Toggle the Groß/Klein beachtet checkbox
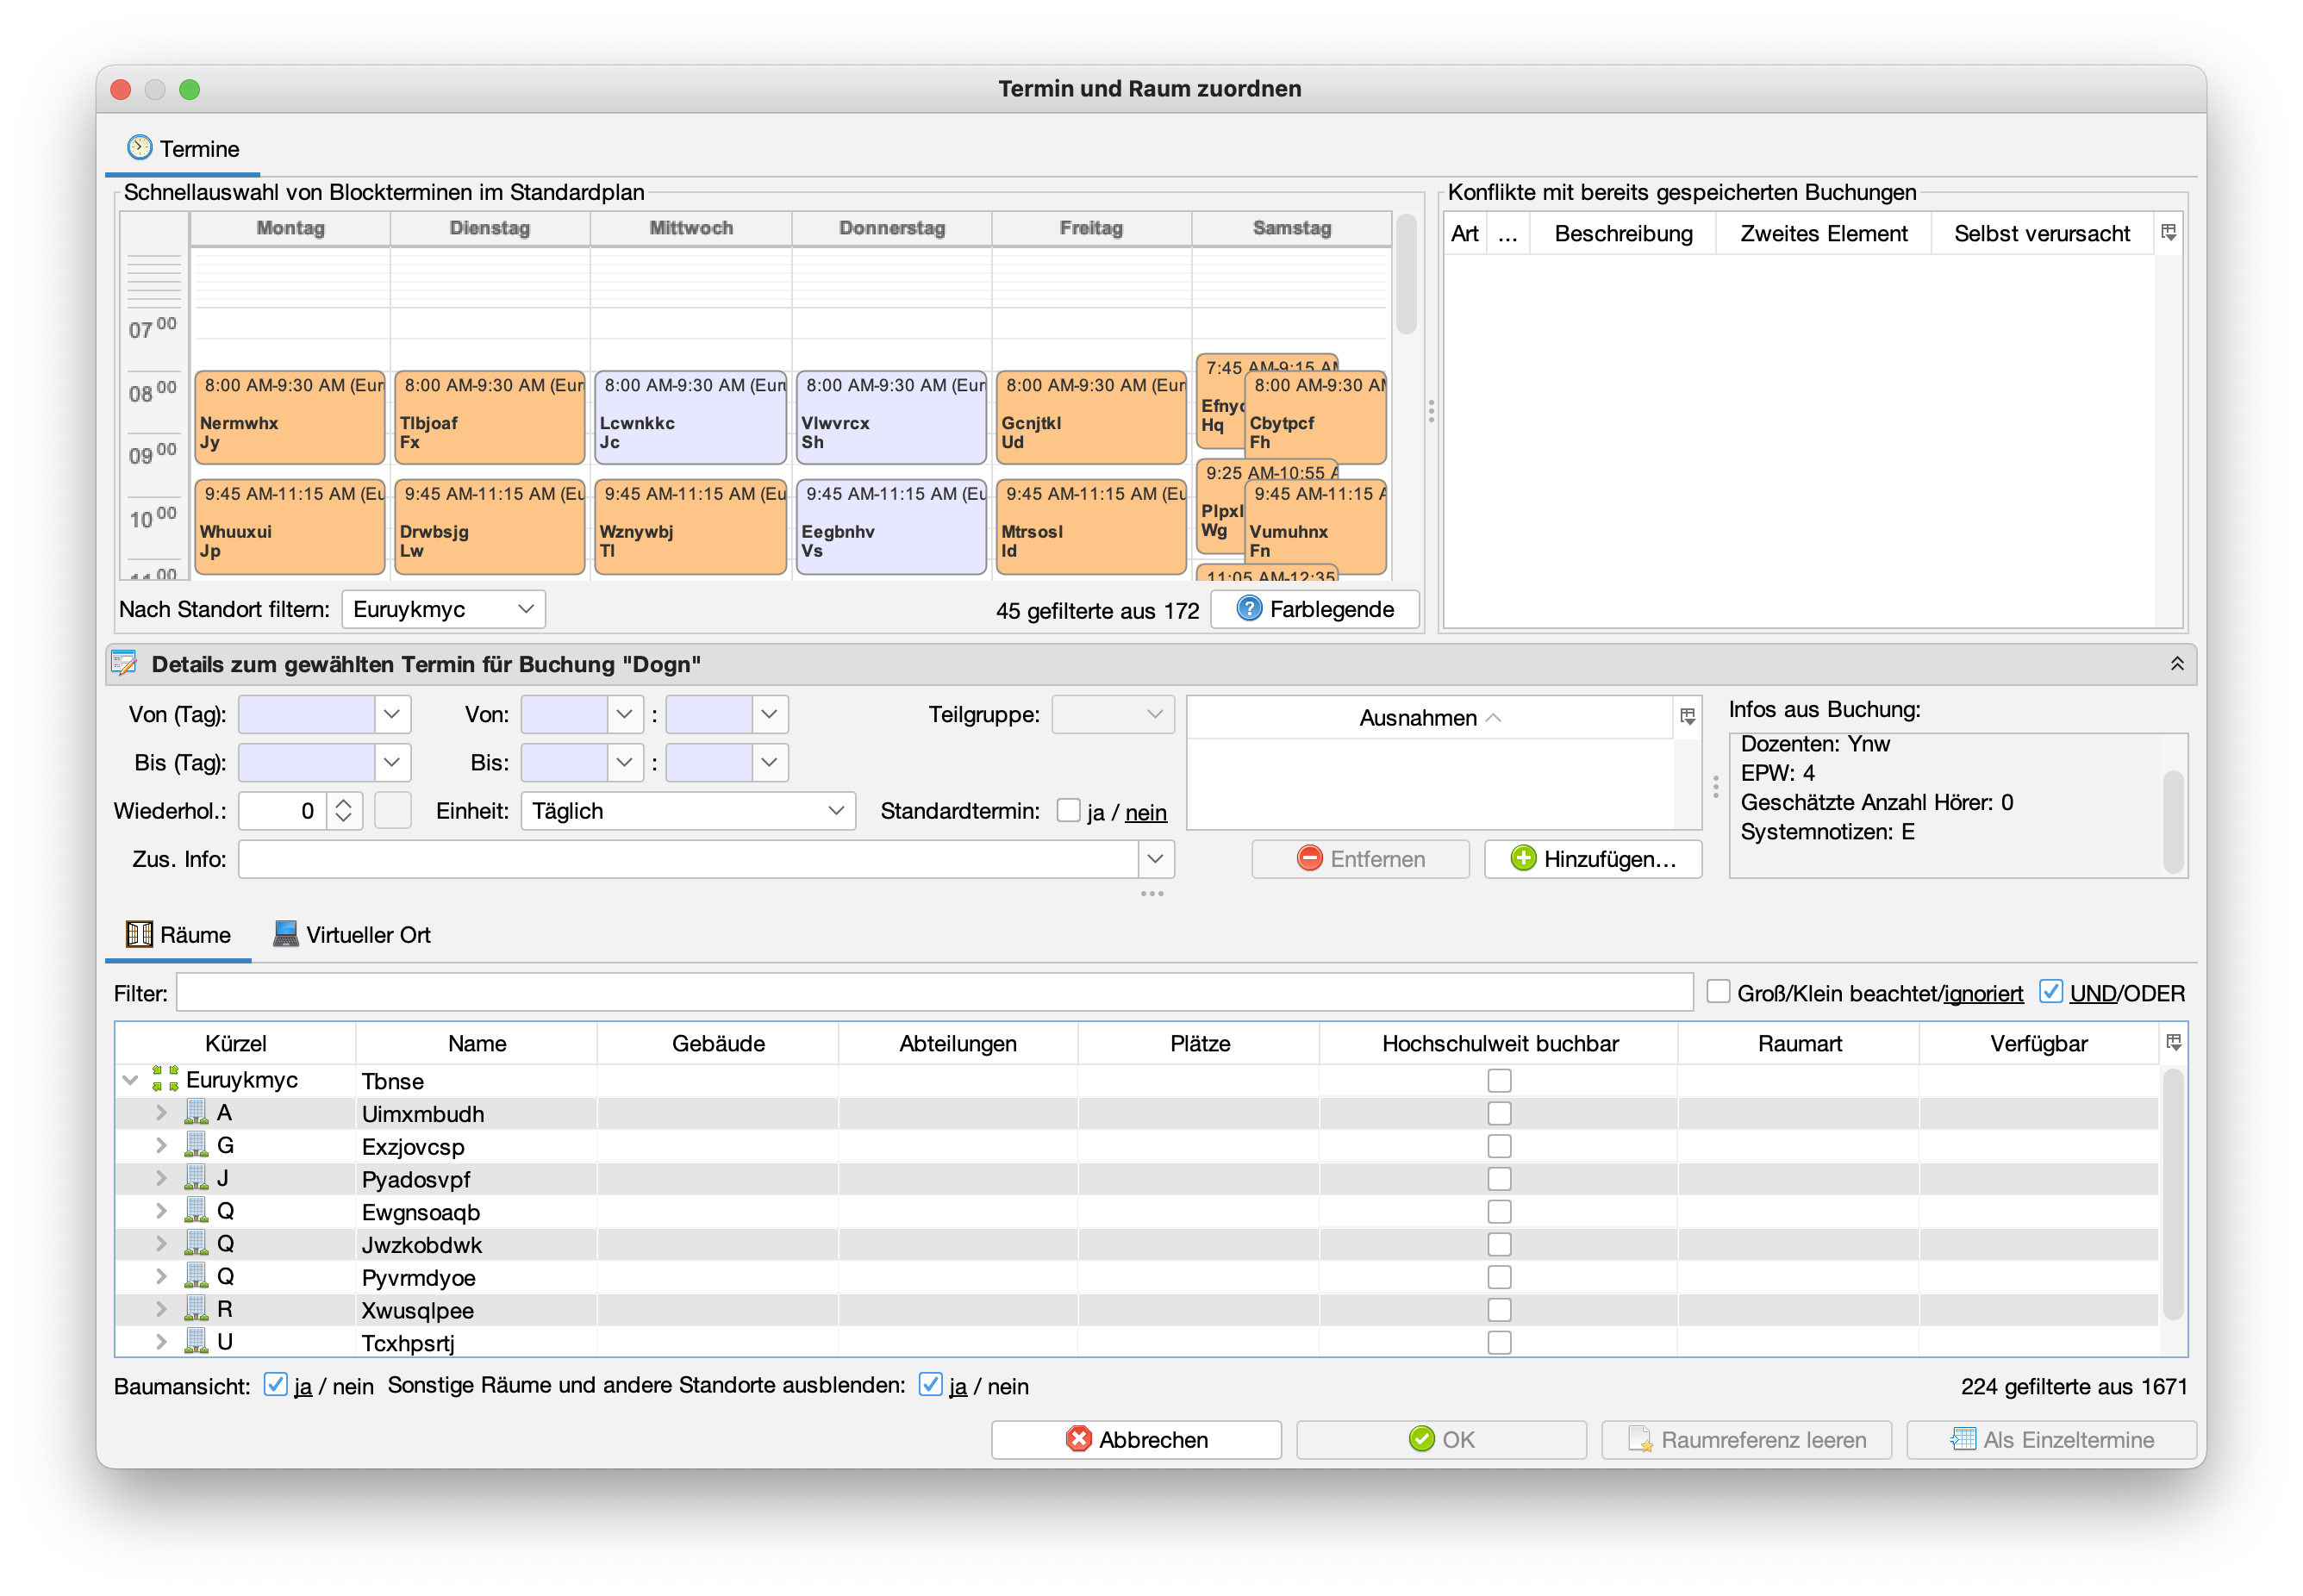This screenshot has height=1596, width=2303. [1718, 992]
